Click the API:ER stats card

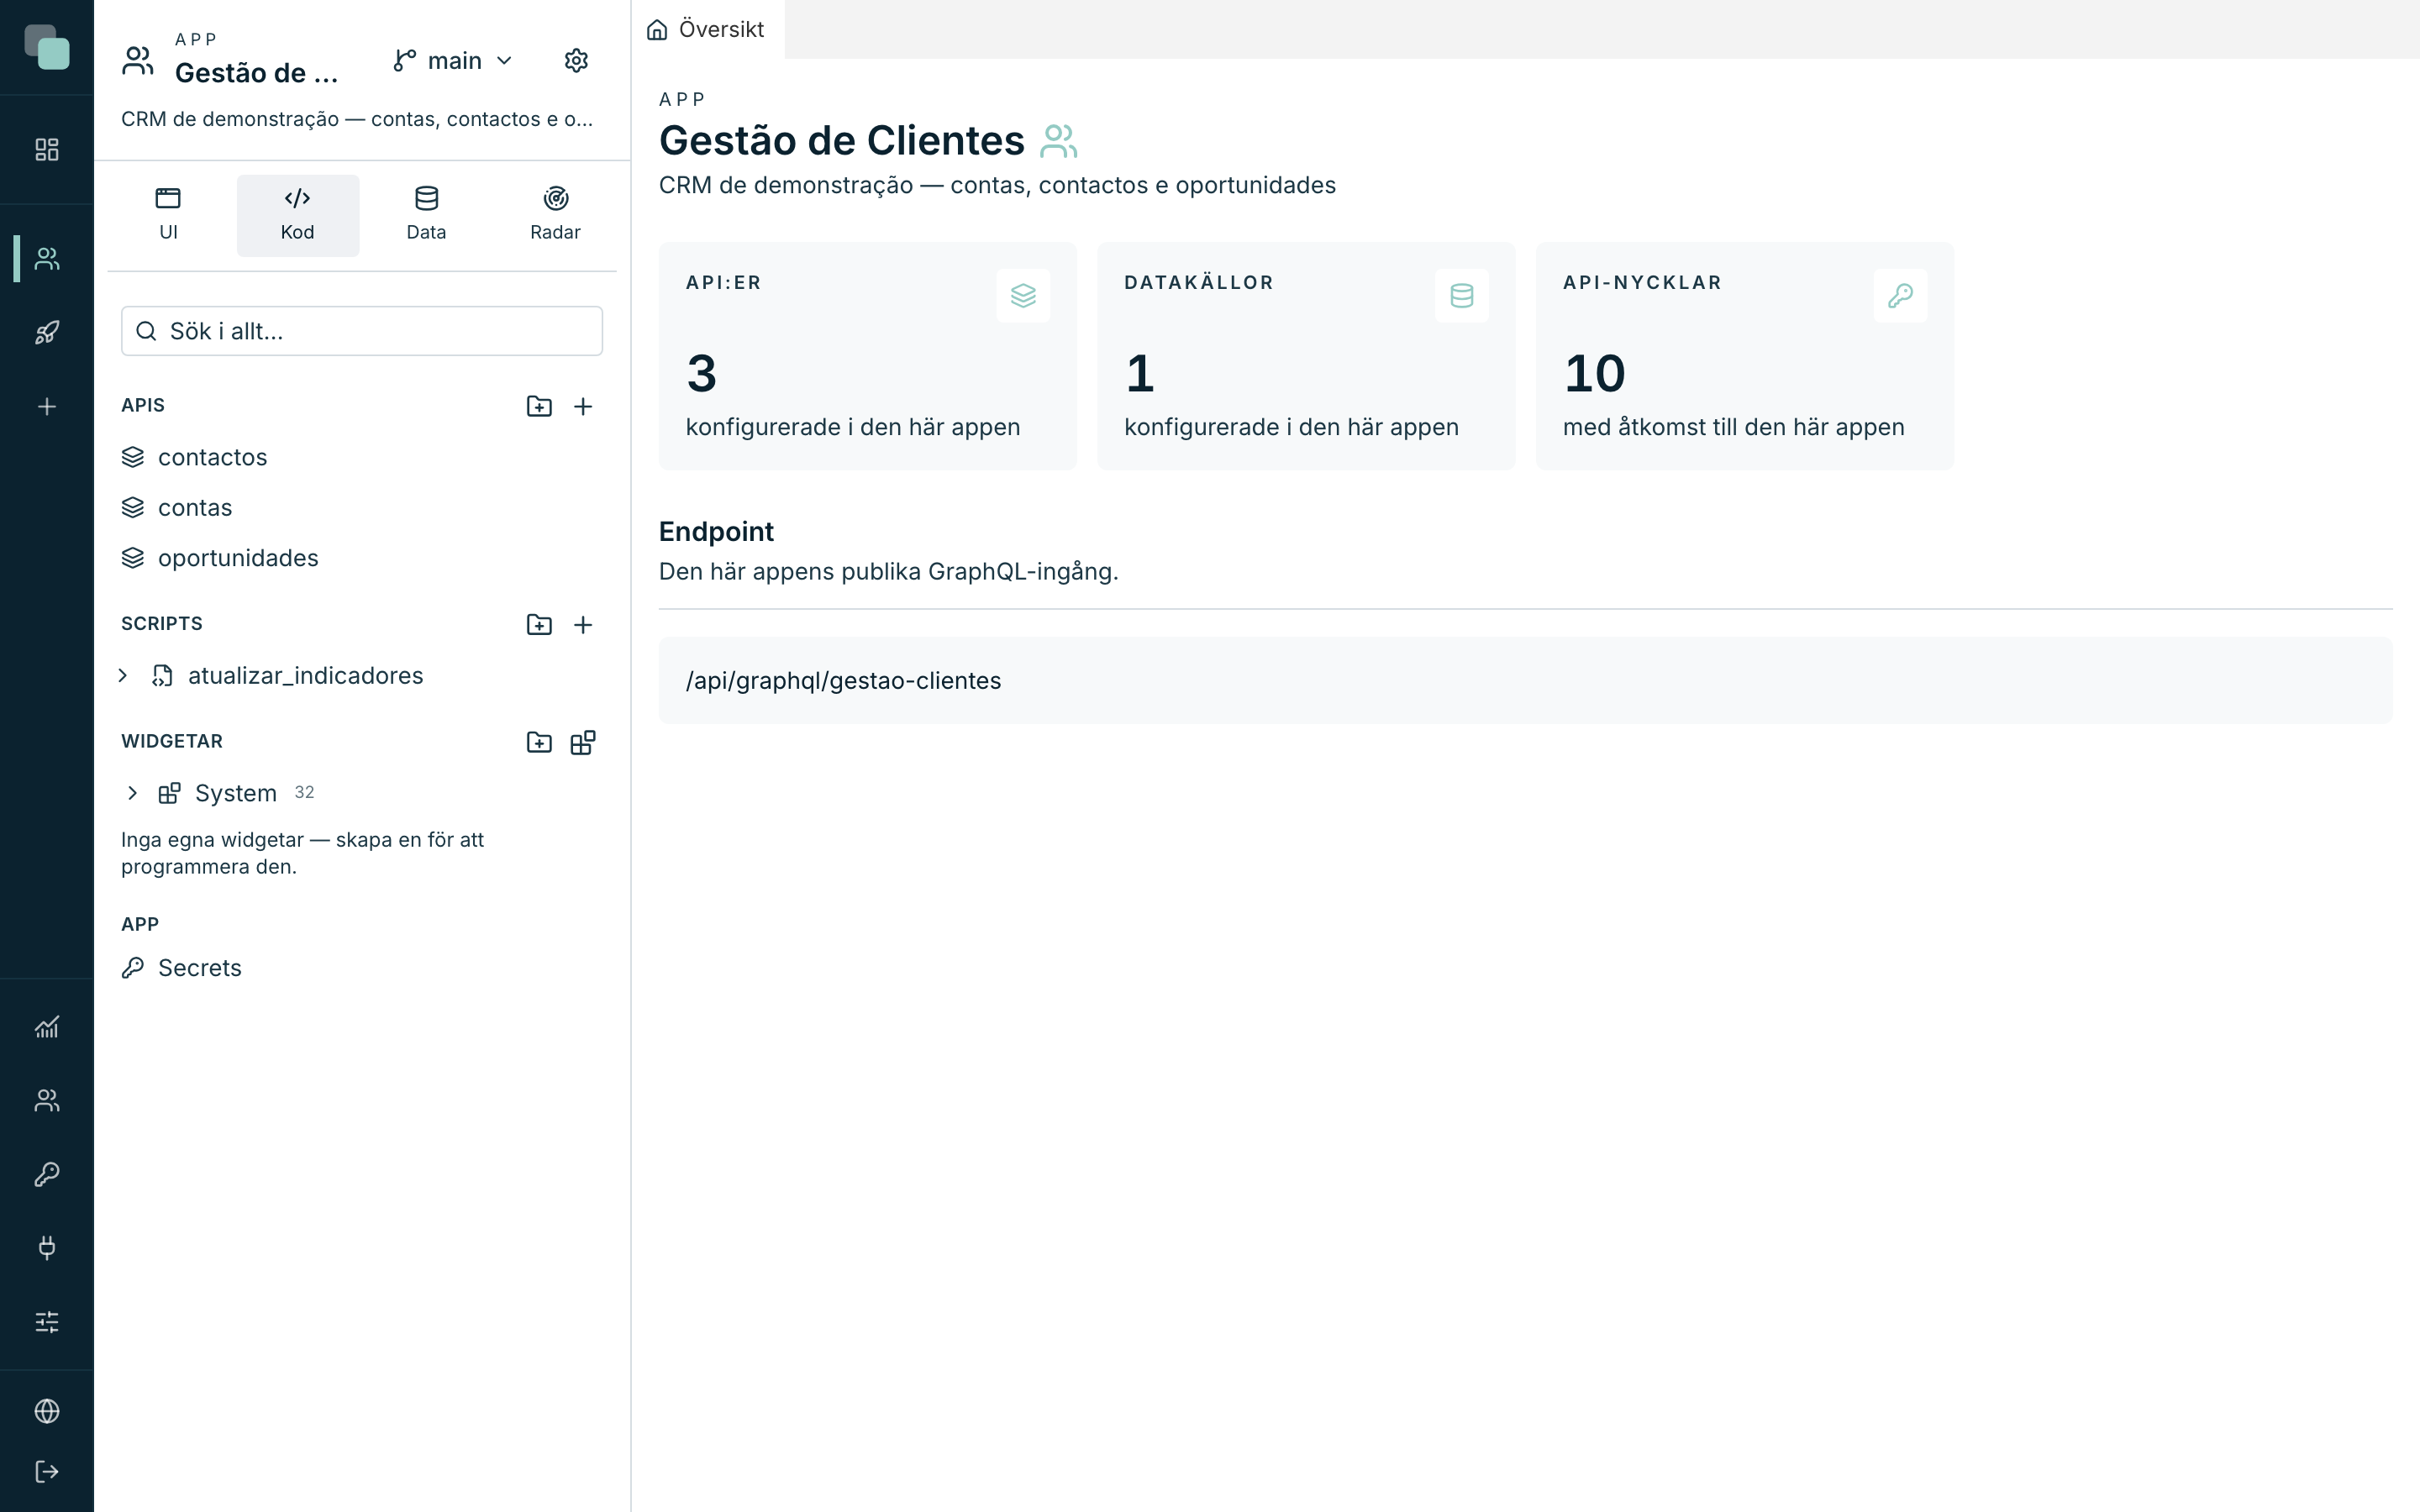tap(867, 356)
